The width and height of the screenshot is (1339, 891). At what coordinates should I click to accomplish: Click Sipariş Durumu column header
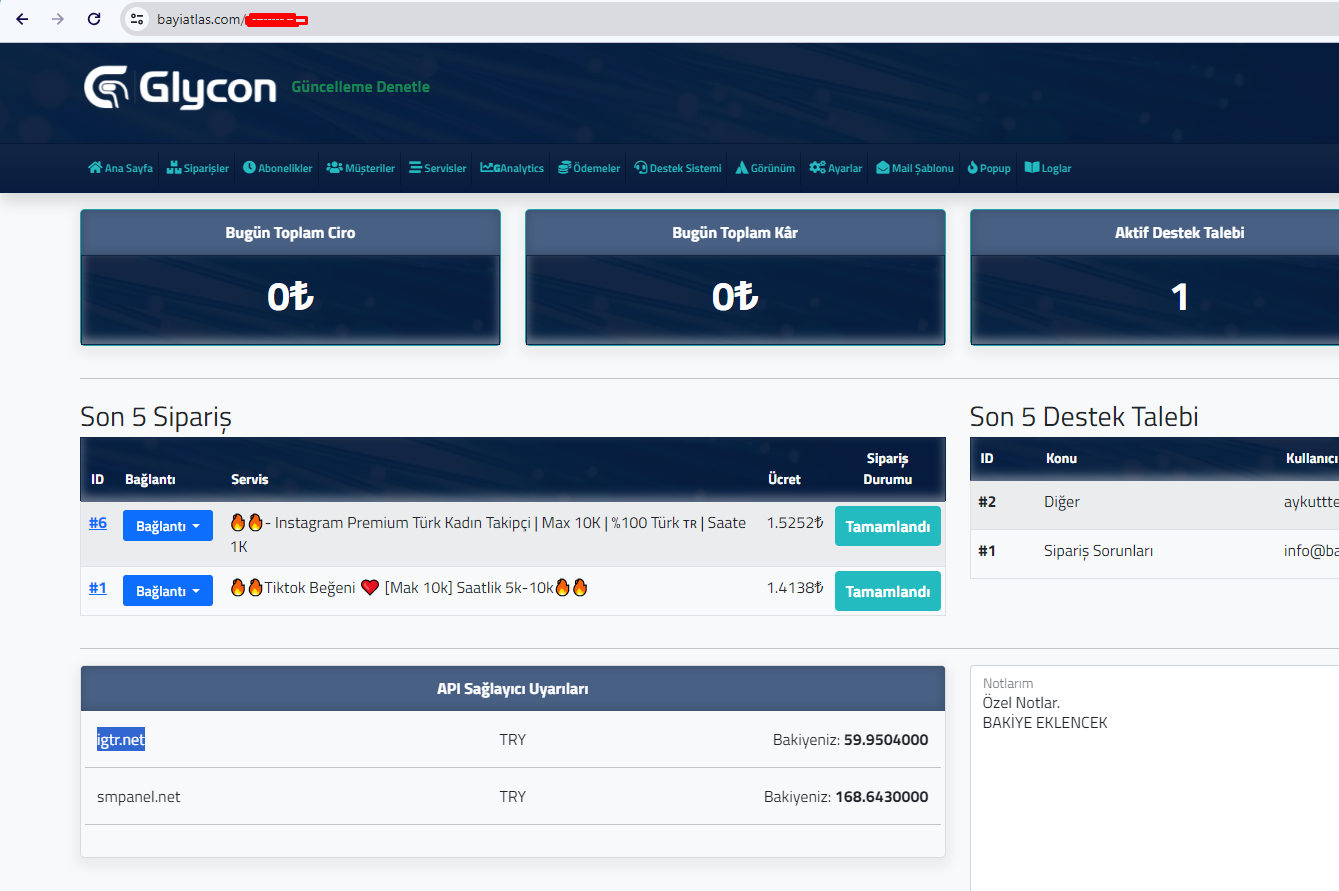pyautogui.click(x=888, y=469)
